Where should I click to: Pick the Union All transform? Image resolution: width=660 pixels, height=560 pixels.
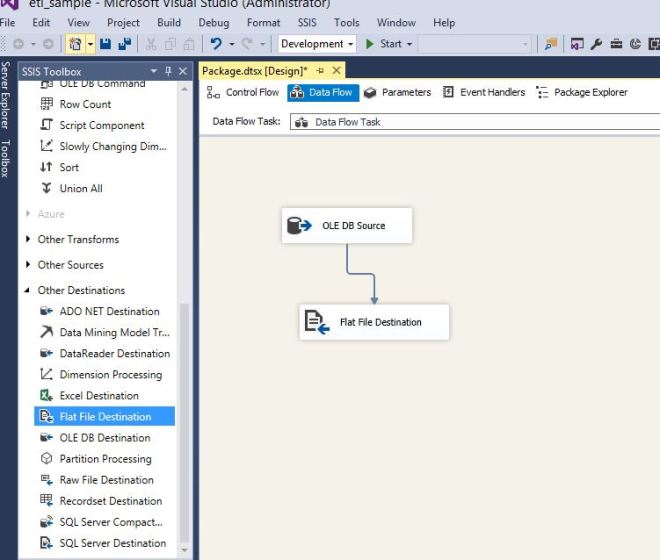click(80, 189)
